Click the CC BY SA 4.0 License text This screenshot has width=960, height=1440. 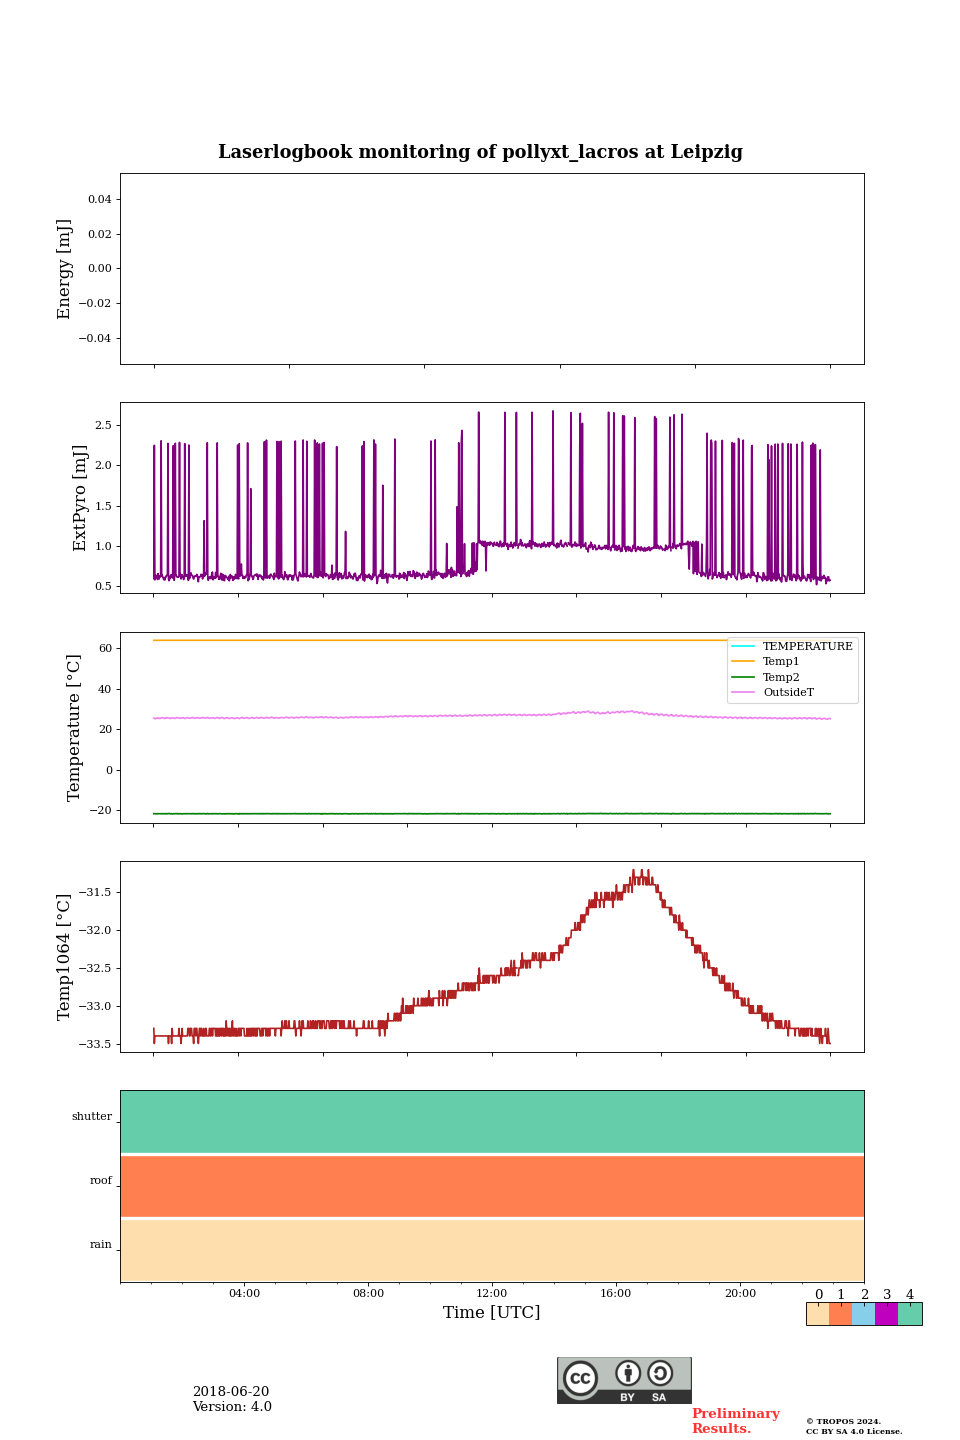coord(854,1431)
